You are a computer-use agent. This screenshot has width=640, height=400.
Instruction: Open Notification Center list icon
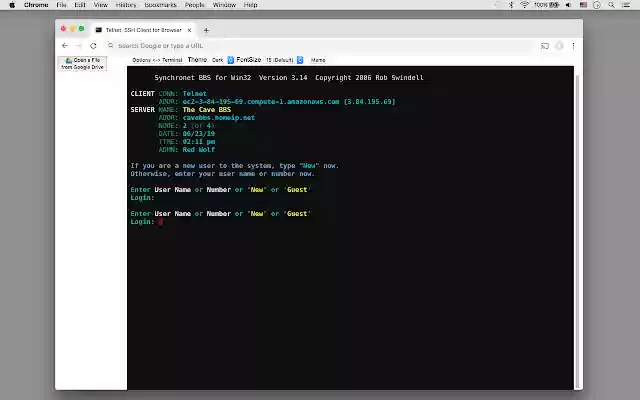coord(626,5)
